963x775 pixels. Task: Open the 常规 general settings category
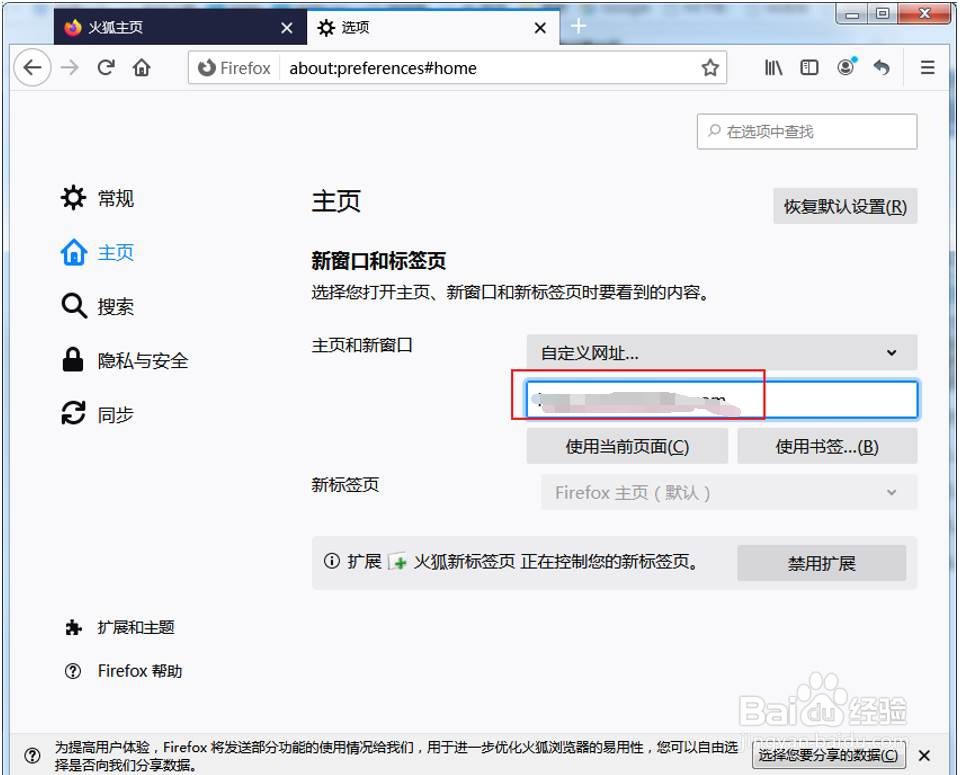[98, 198]
